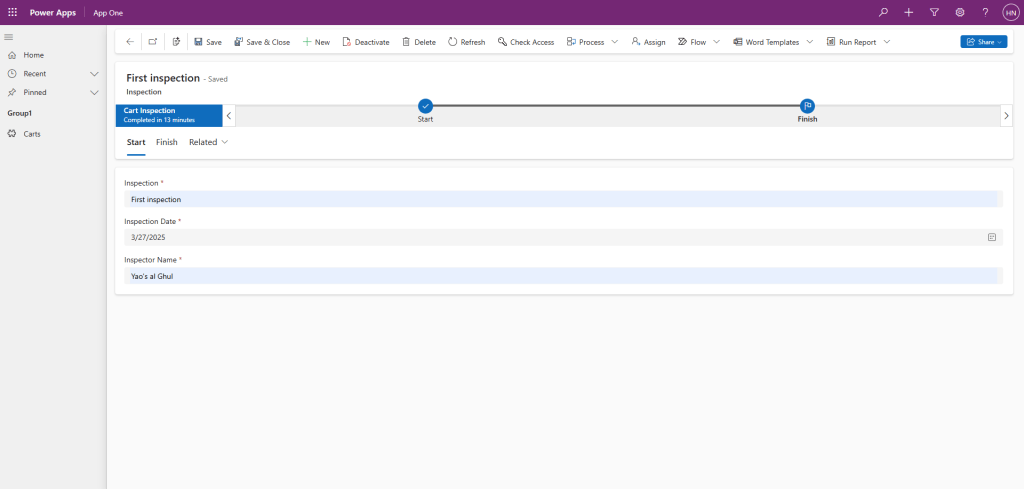Open the app launcher waffle icon
Screen dimensions: 1024x489
pyautogui.click(x=12, y=12)
